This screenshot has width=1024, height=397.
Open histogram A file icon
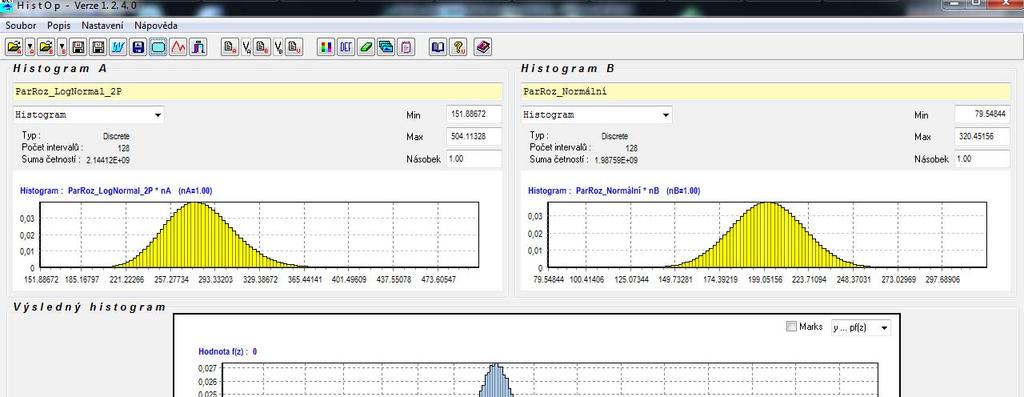14,47
